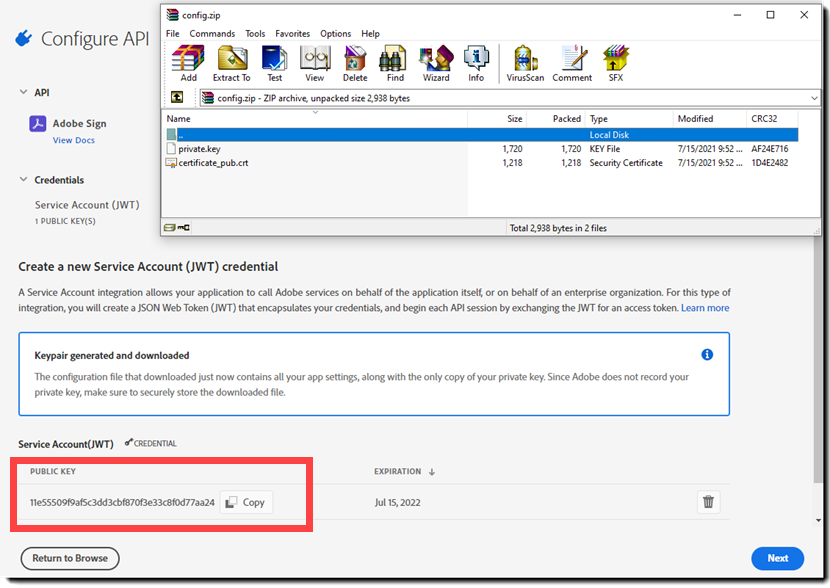The height and width of the screenshot is (588, 830).
Task: Expand the archive path dropdown
Action: click(814, 98)
